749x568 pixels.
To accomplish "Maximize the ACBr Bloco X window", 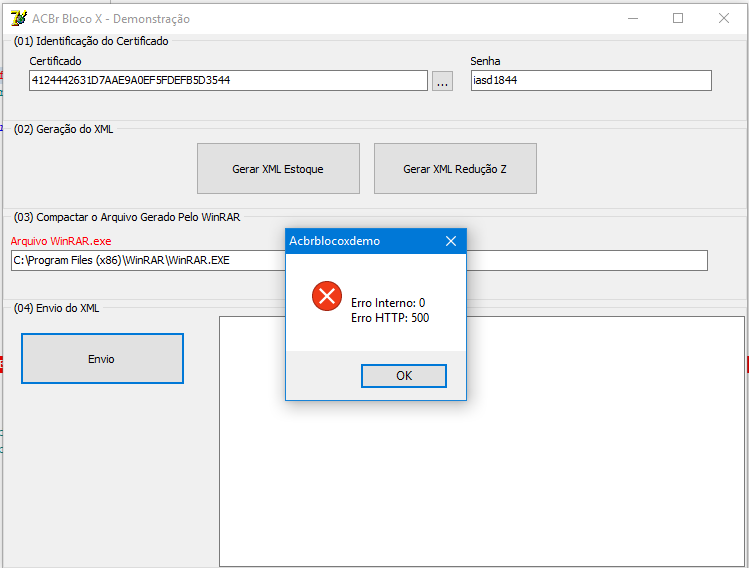I will pos(678,19).
